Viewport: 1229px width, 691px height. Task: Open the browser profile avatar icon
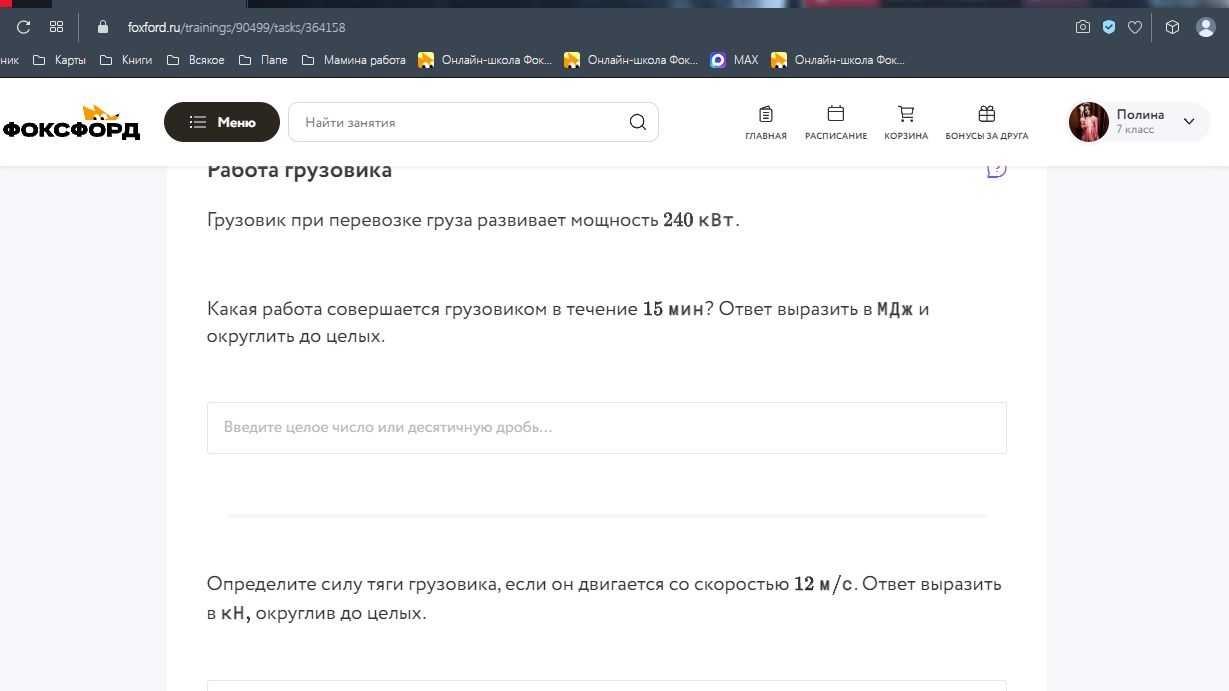[1206, 27]
